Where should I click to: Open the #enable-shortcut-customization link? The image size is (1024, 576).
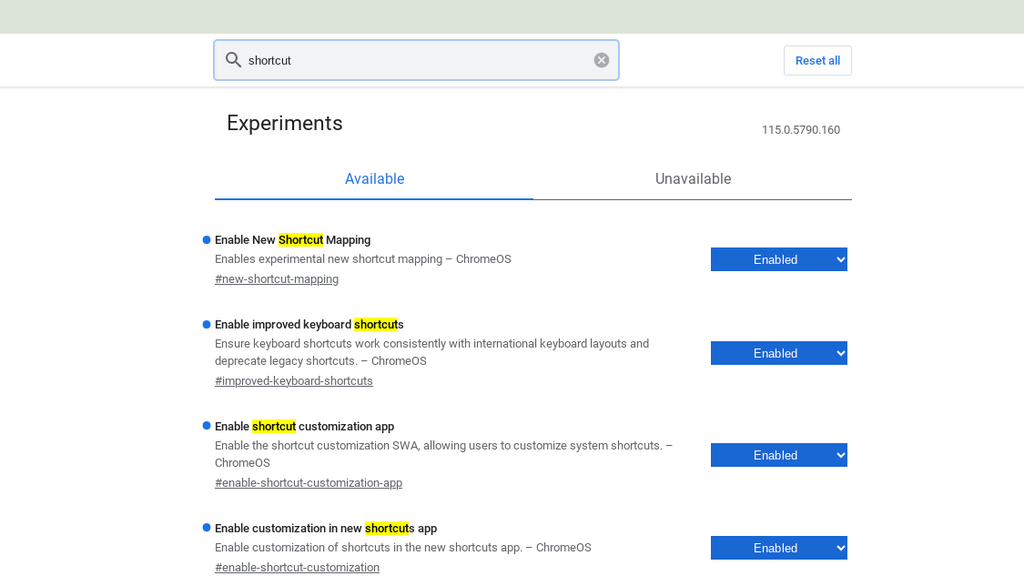click(297, 567)
